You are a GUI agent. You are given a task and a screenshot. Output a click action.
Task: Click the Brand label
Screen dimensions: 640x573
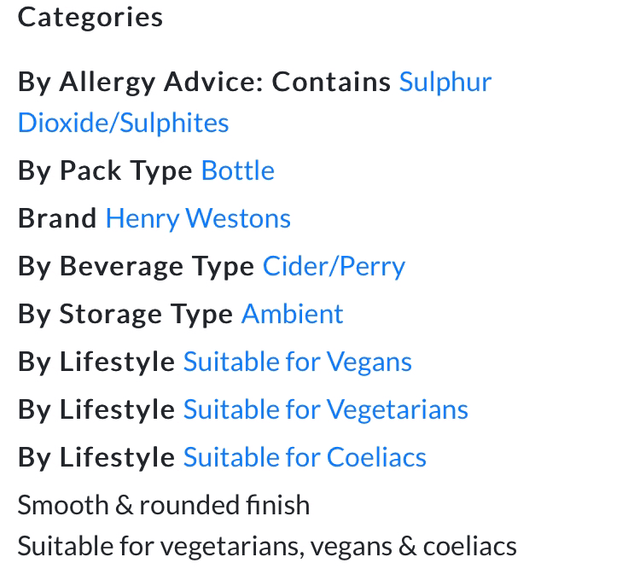click(57, 219)
